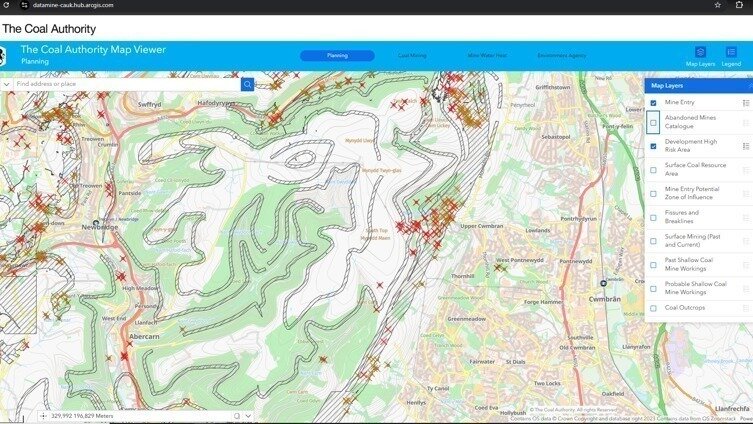Viewport: 753px width, 424px height.
Task: Expand the search source dropdown arrow
Action: tap(7, 85)
